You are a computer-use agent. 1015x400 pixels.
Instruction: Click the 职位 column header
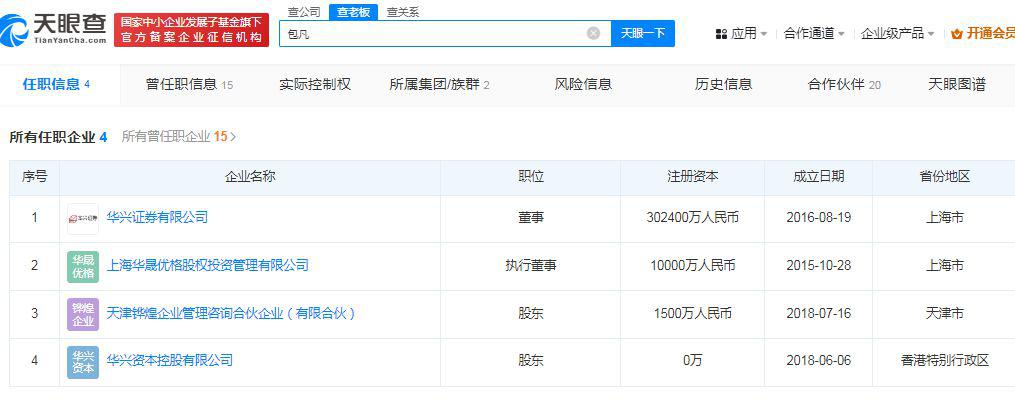(x=531, y=177)
